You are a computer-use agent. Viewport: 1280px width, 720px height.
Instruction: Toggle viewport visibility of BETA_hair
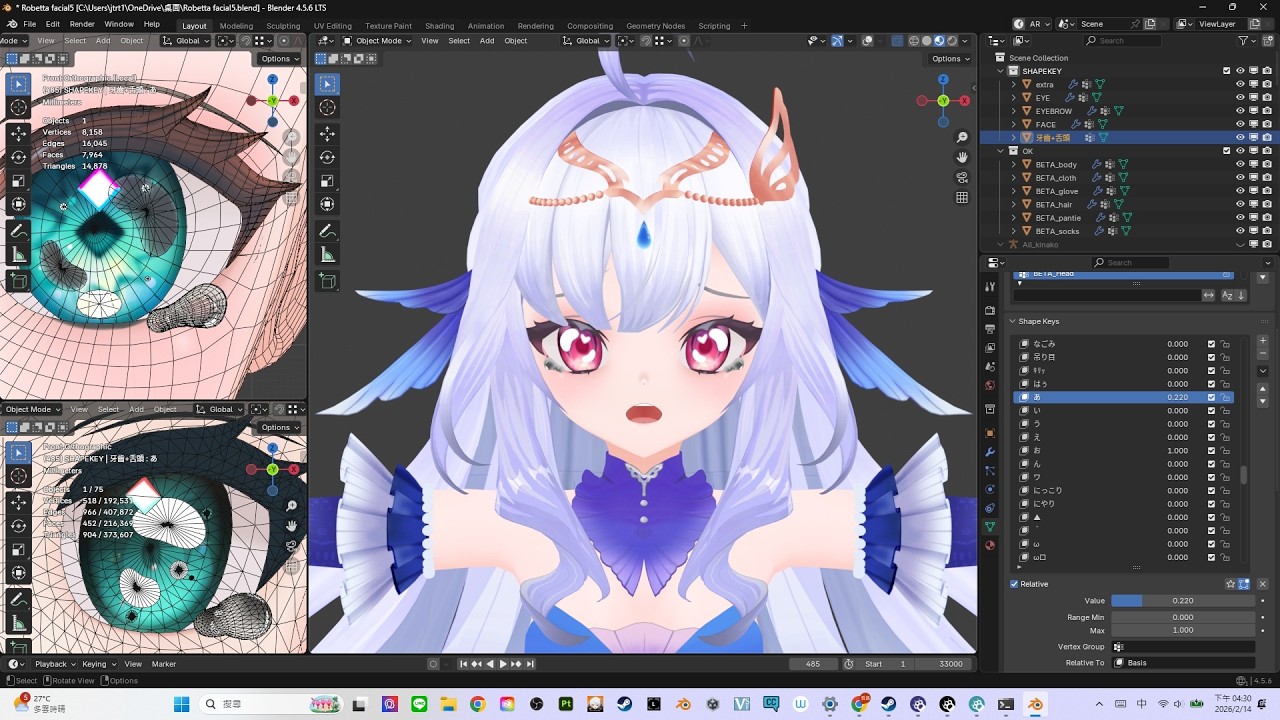(x=1240, y=204)
